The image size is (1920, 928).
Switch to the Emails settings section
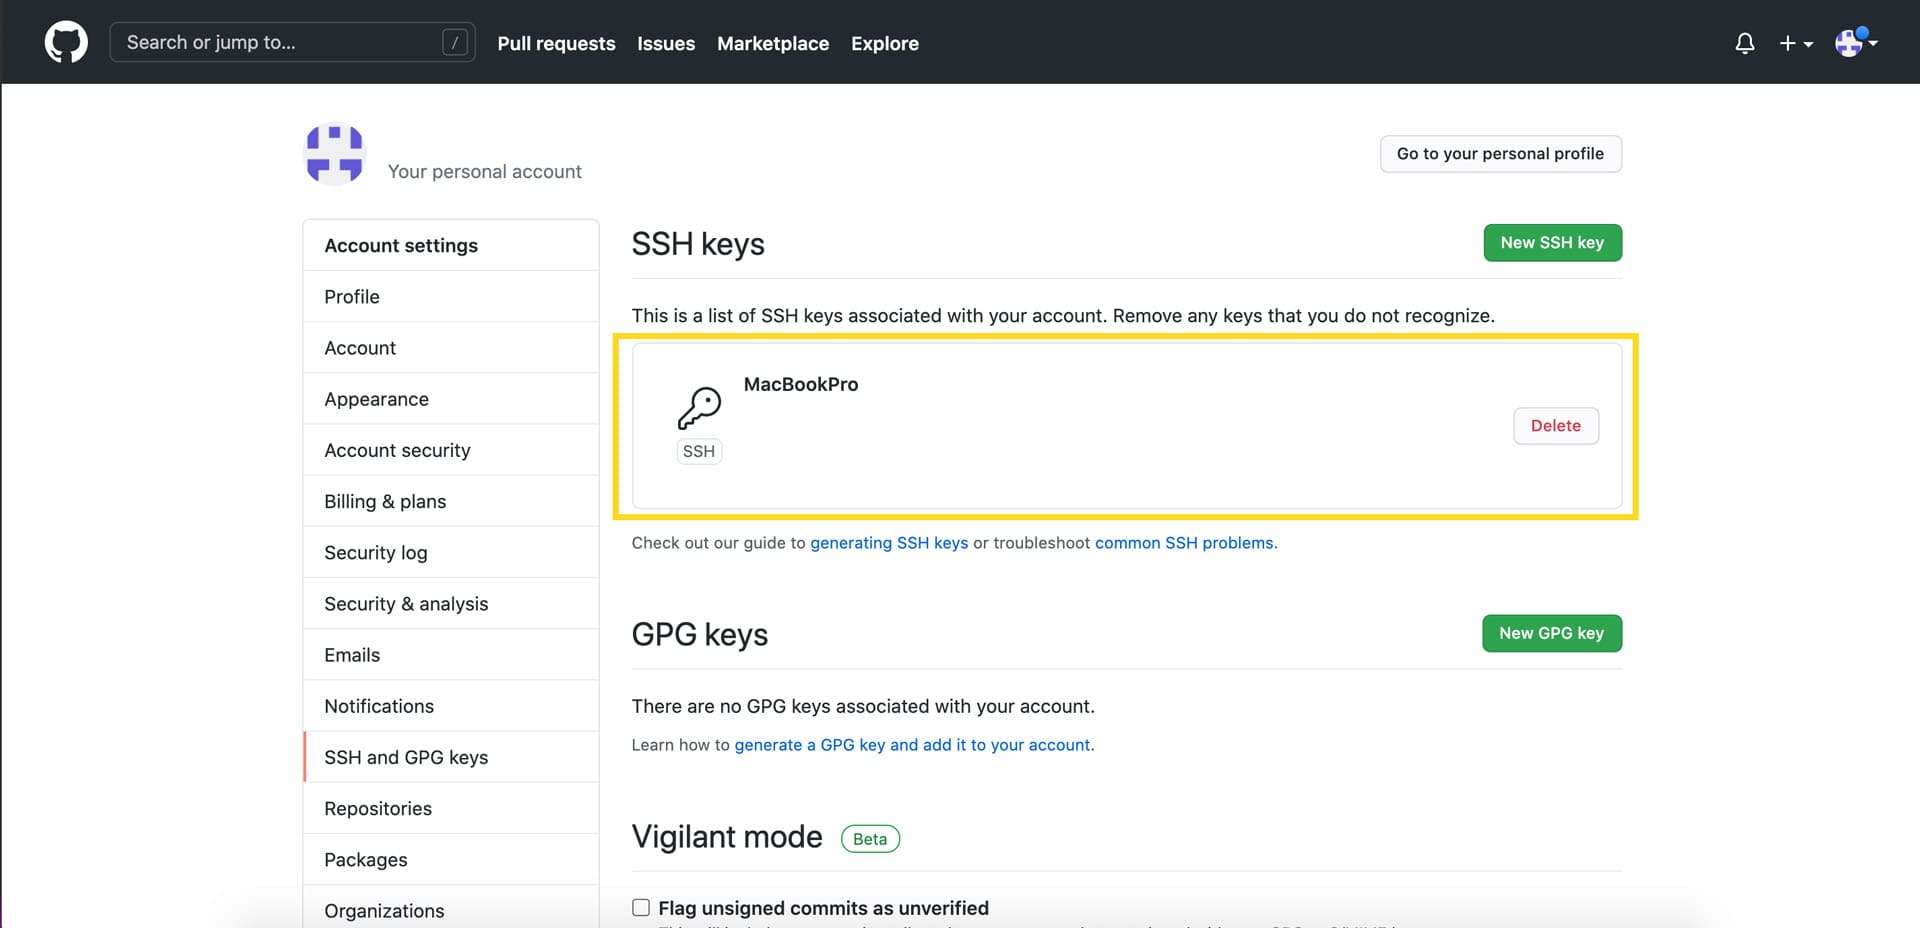[x=351, y=654]
